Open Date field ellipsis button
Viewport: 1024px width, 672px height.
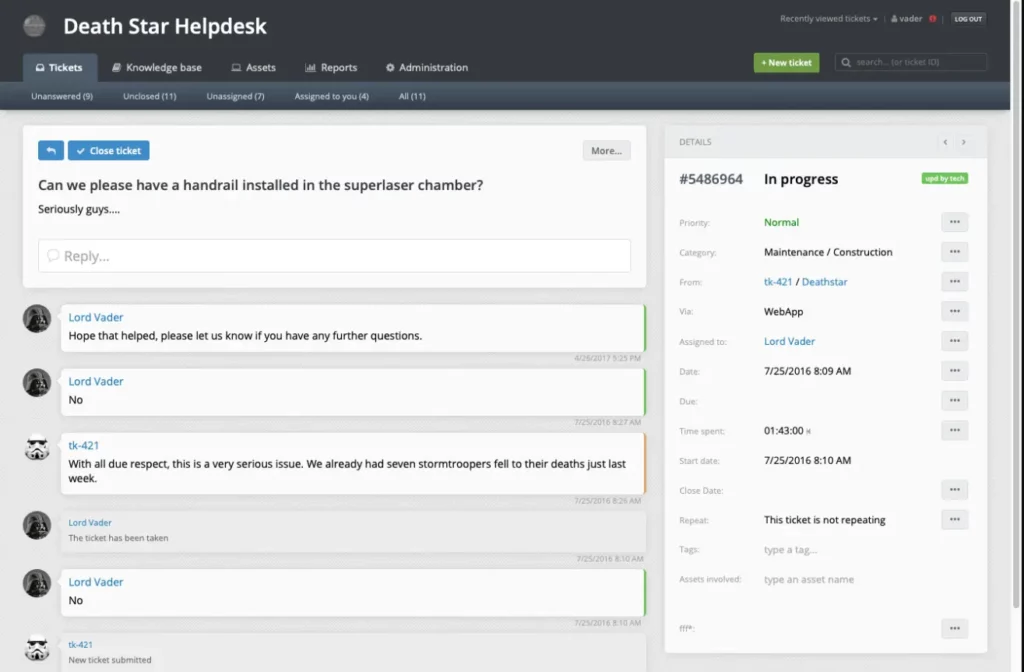pyautogui.click(x=955, y=371)
